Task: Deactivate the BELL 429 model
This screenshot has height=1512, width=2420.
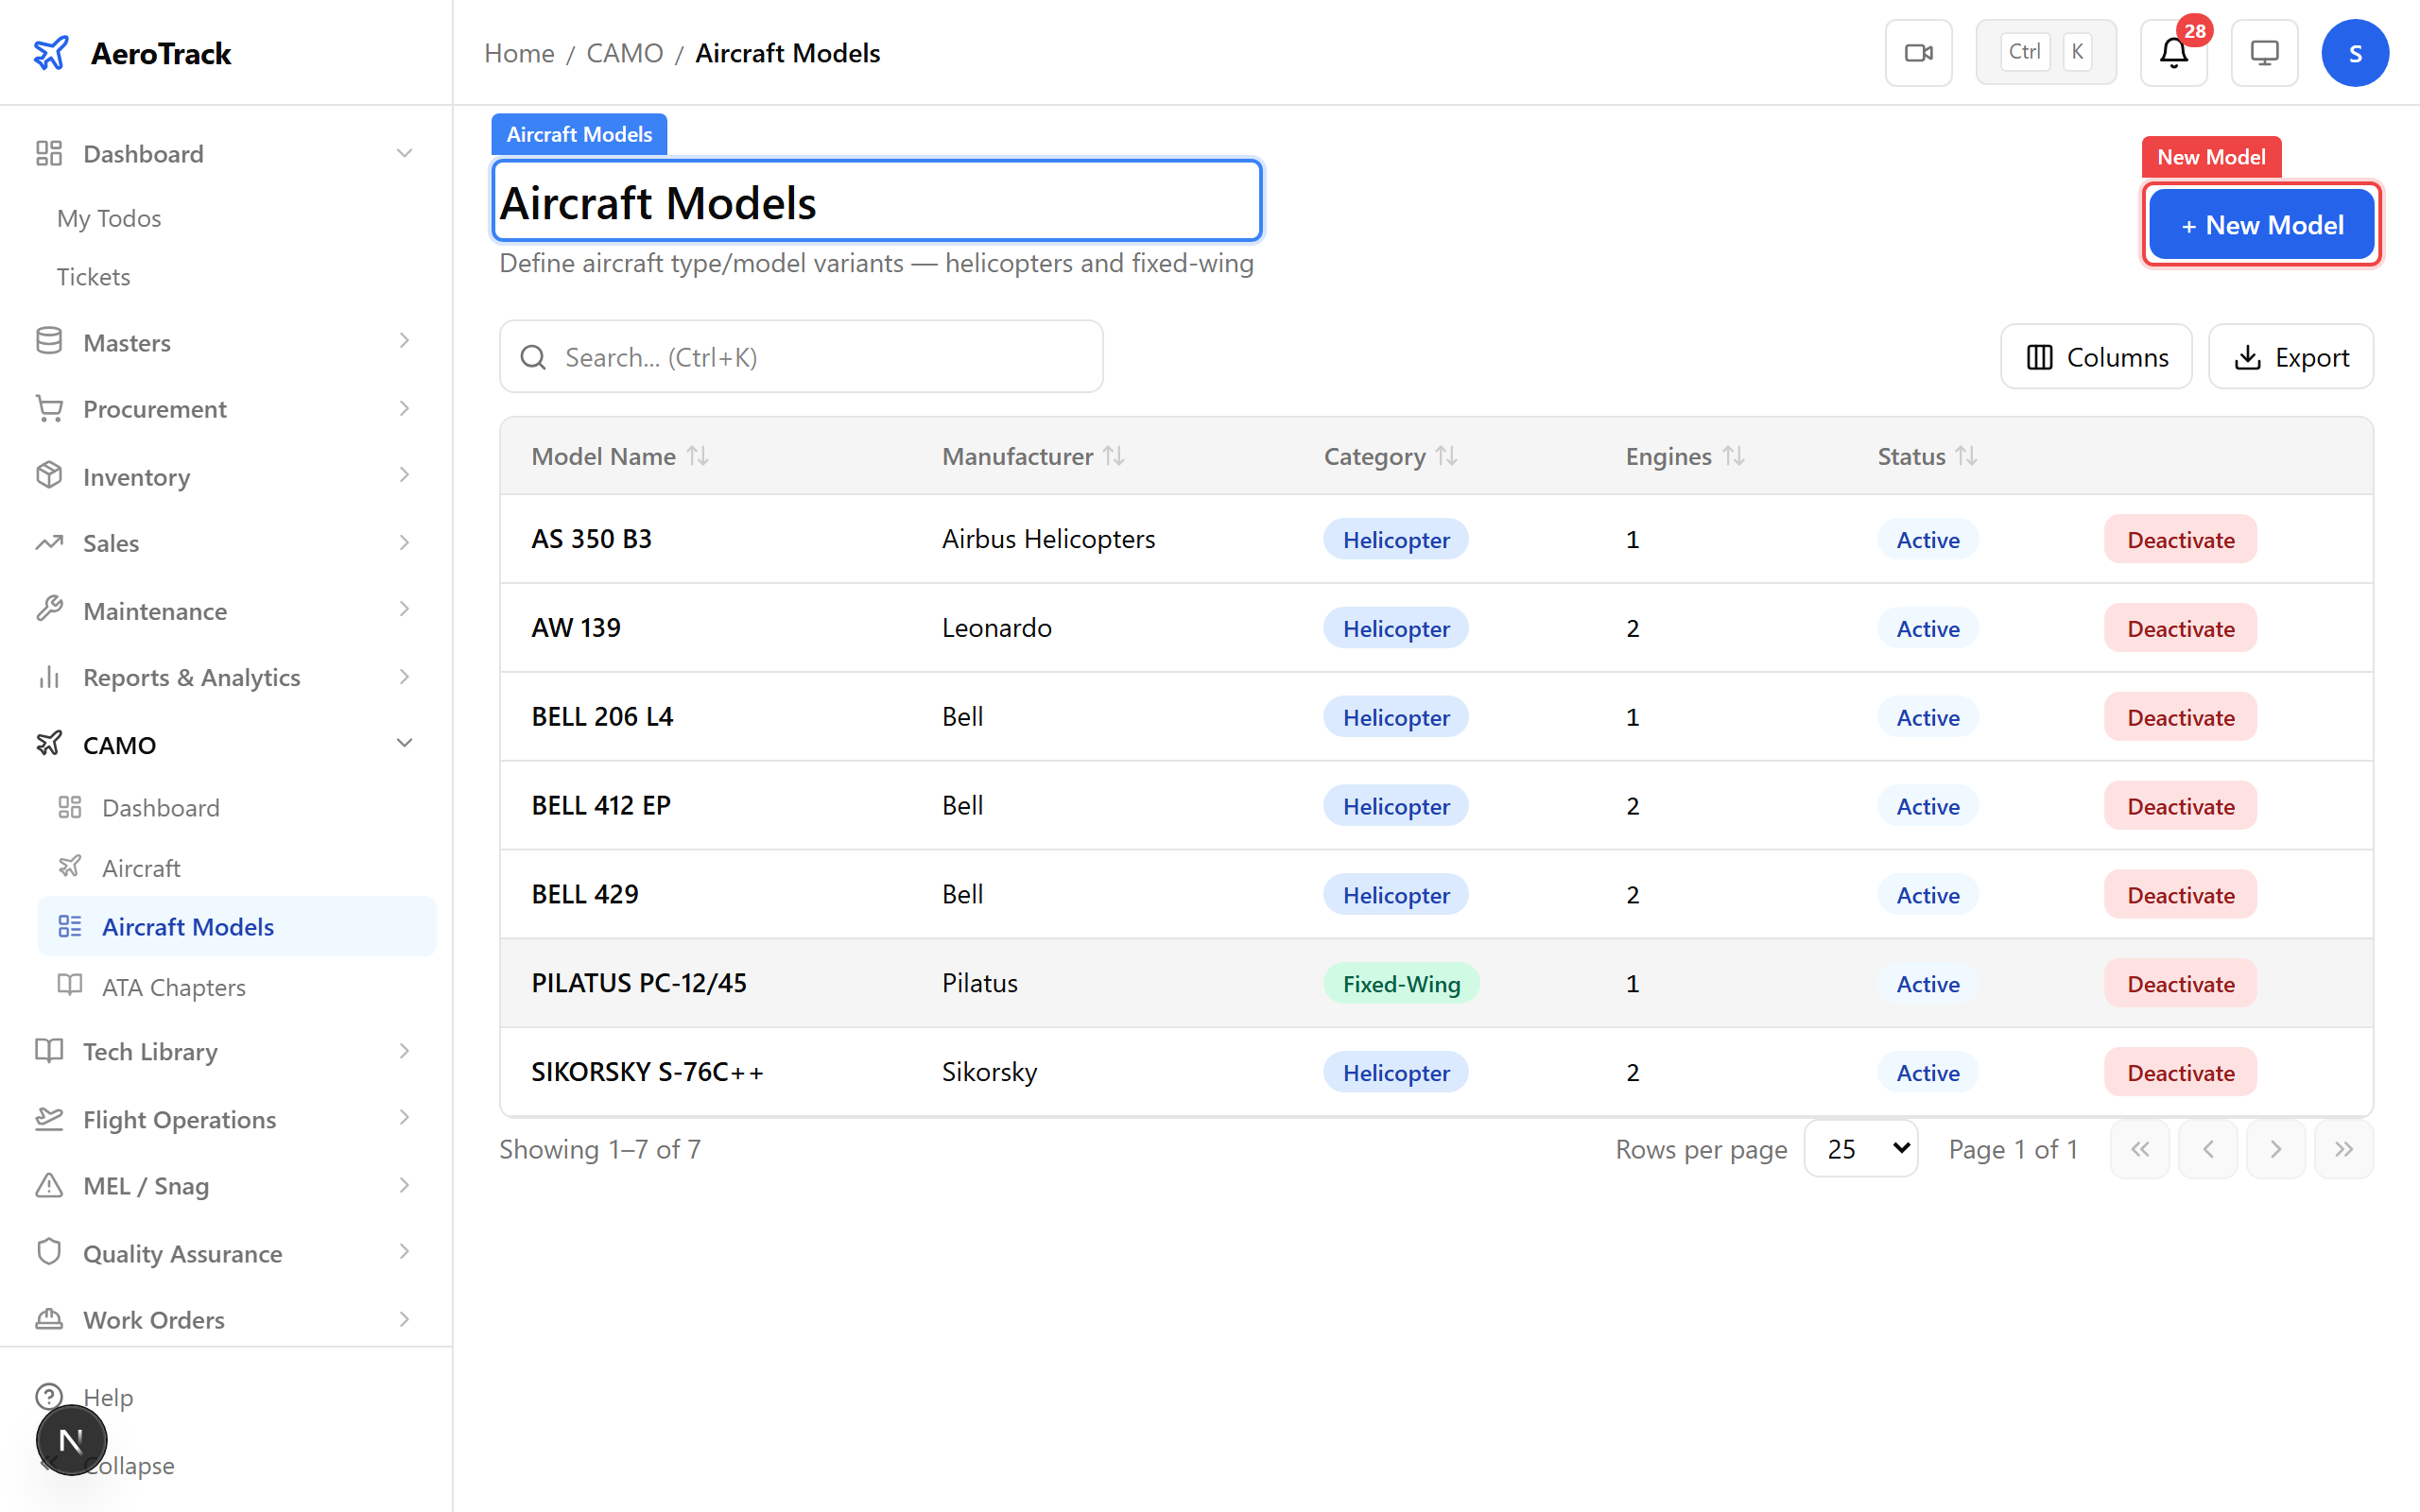Action: tap(2179, 894)
